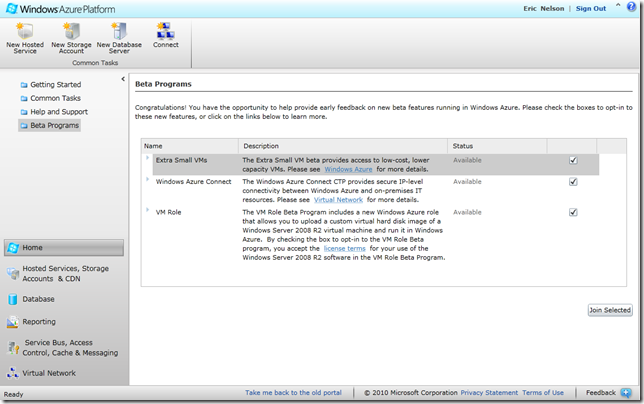Click the Sign Out link
This screenshot has height=404, width=644.
coord(591,8)
